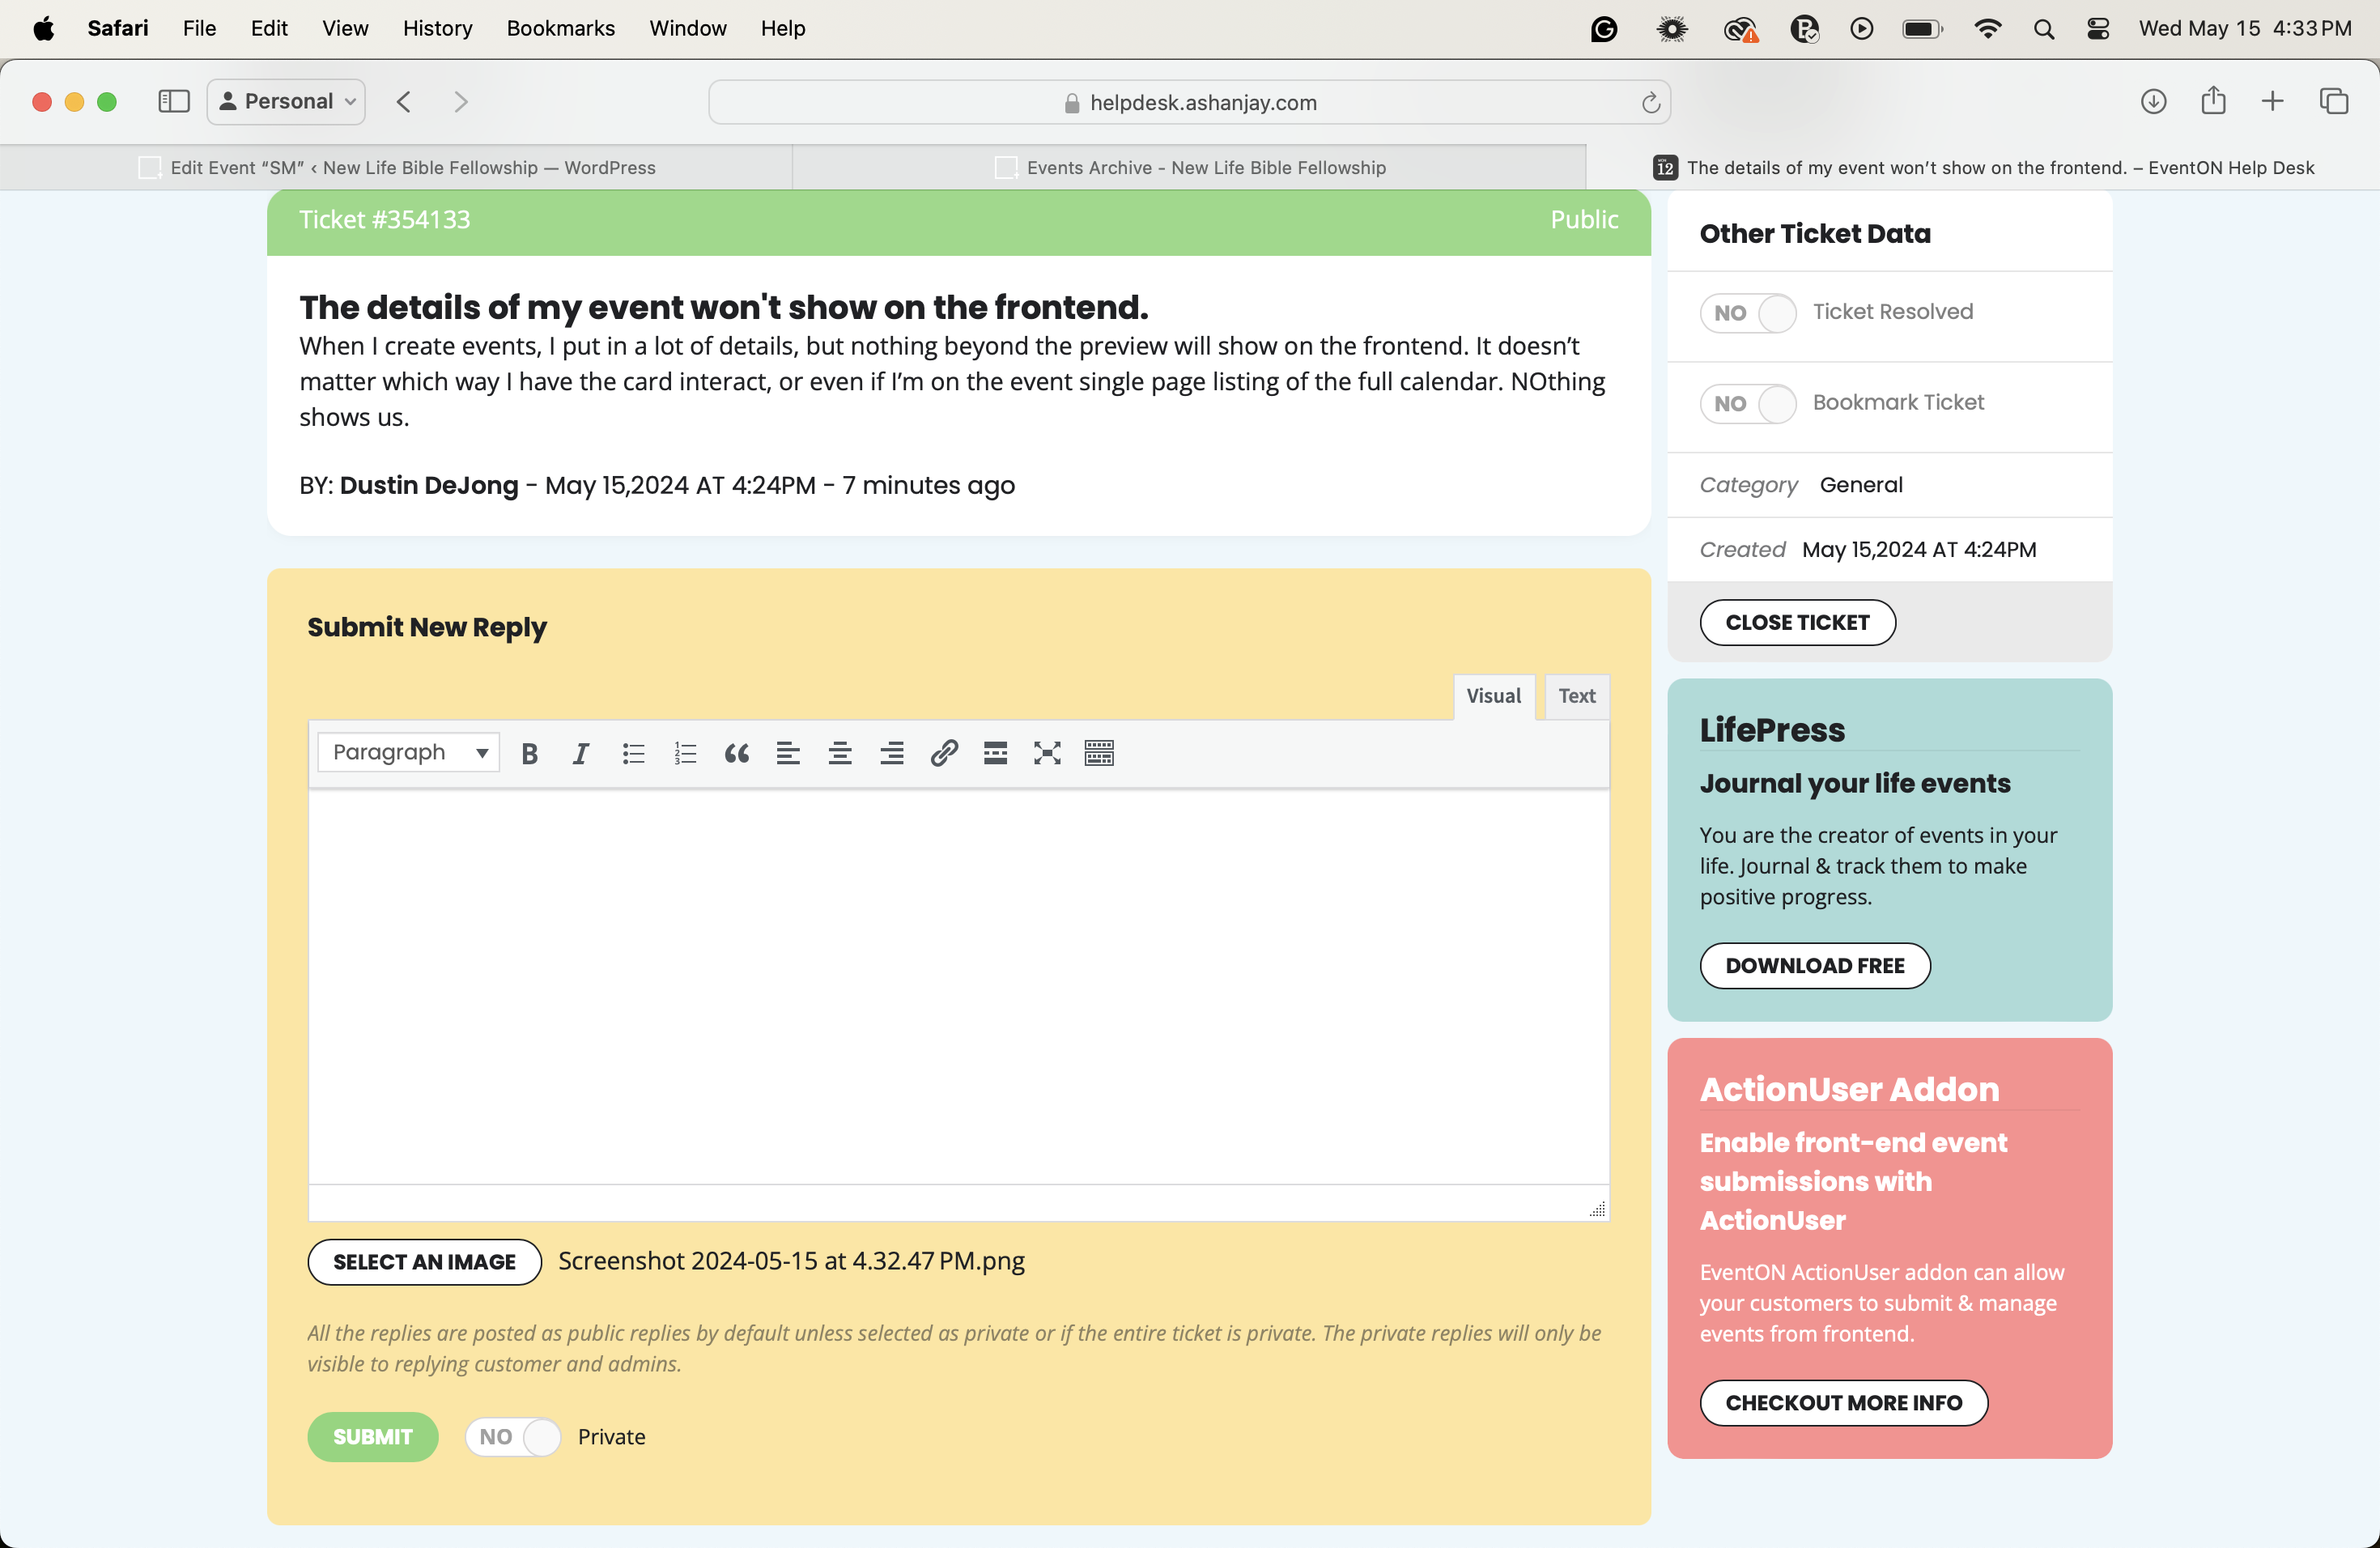Screen dimensions: 2380x1548
Task: Apply bold formatting in reply editor
Action: 530,753
